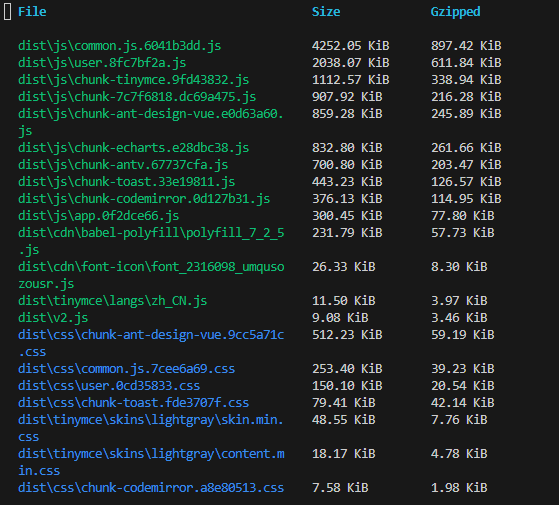Select the 57.73 KiB gzipped value
The height and width of the screenshot is (505, 559).
[x=462, y=233]
